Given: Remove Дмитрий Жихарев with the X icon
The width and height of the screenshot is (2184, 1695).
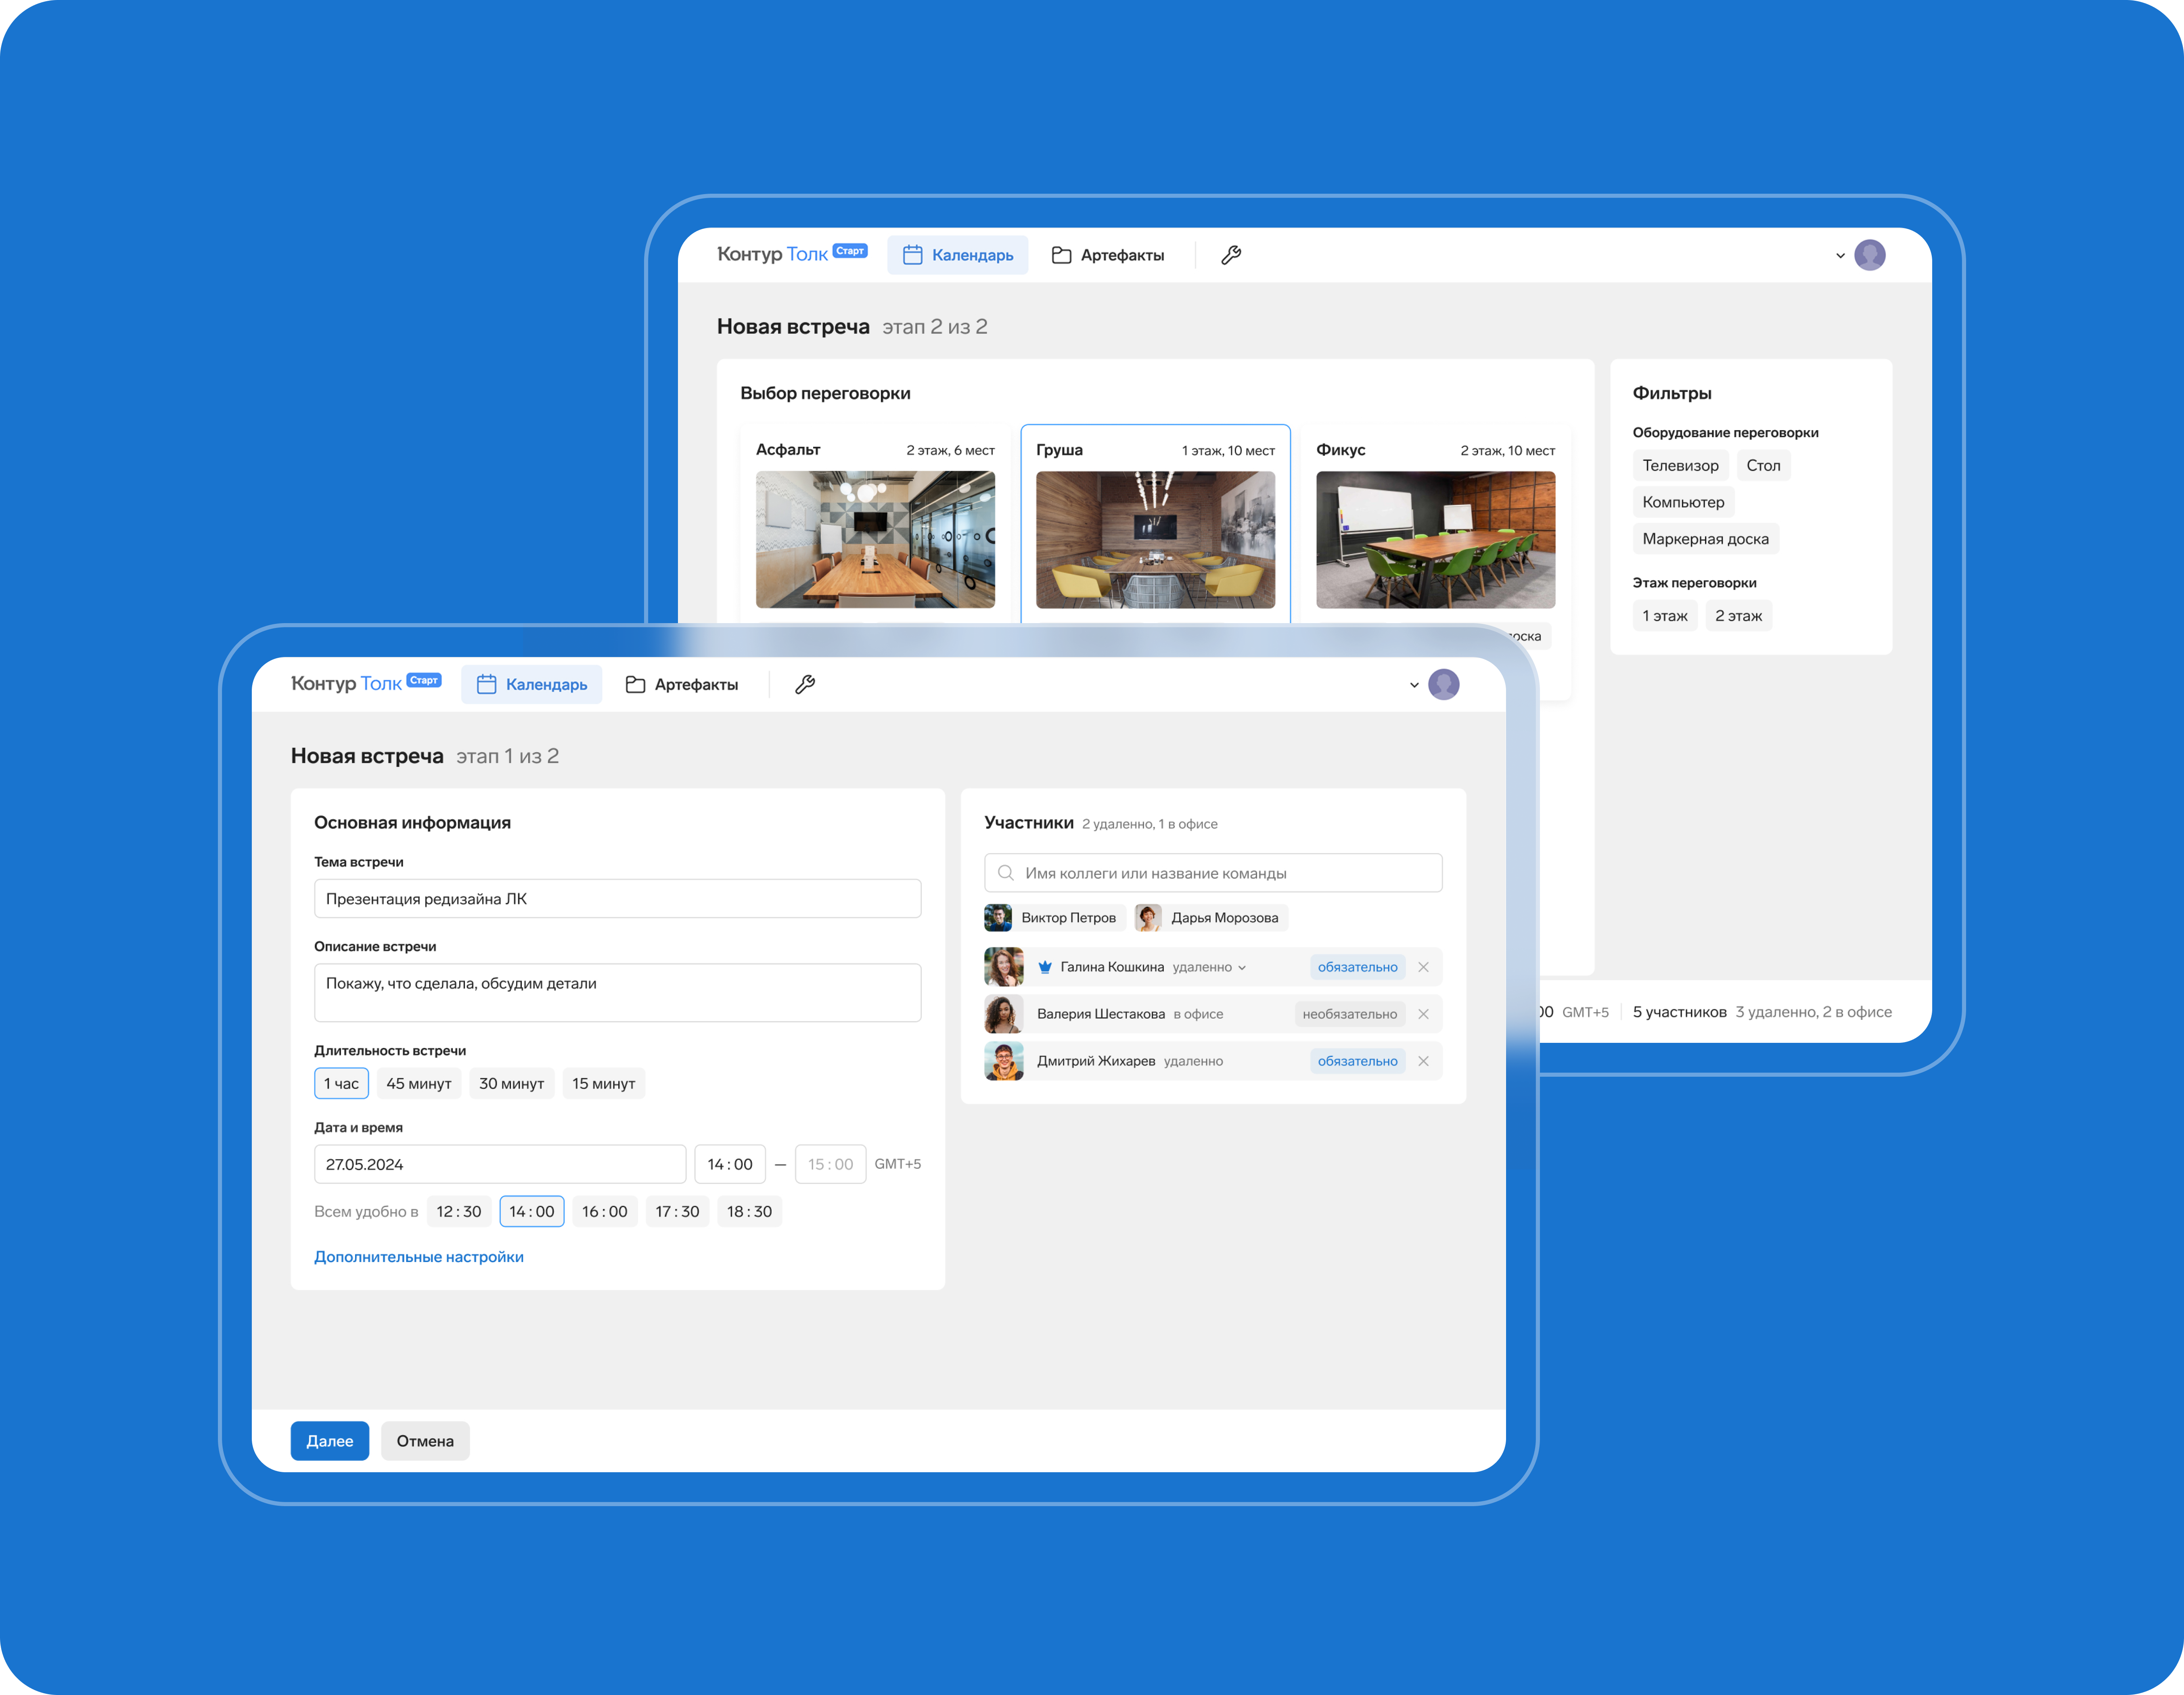Looking at the screenshot, I should 1423,1061.
